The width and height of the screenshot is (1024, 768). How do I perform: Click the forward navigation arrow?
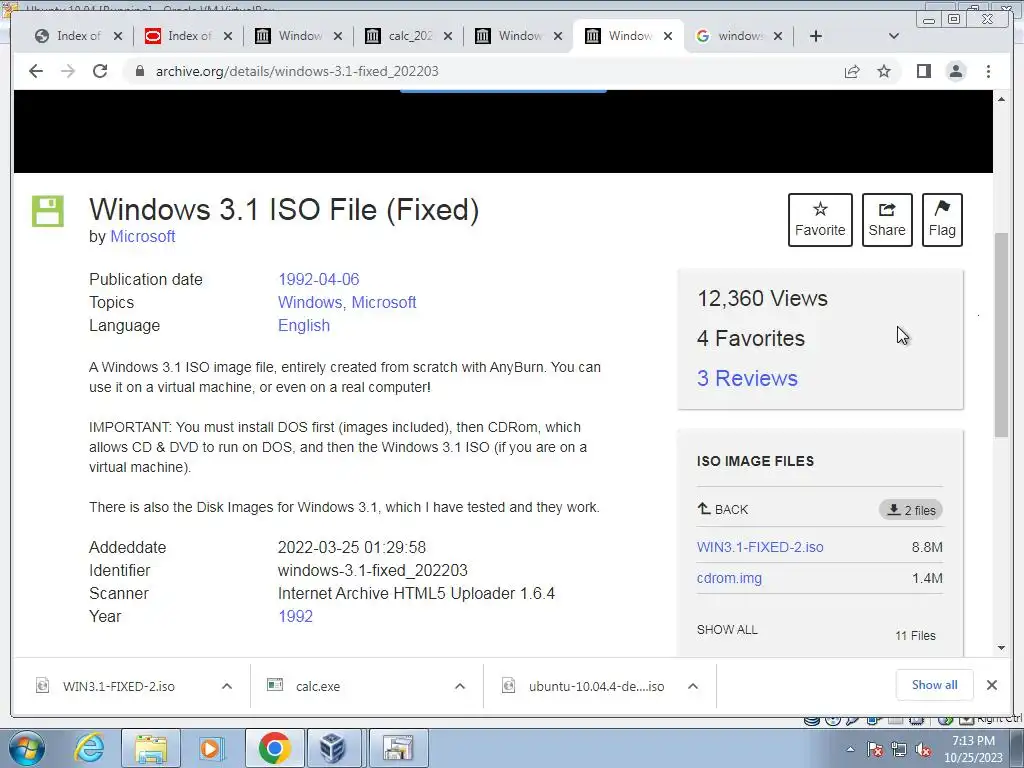tap(68, 71)
